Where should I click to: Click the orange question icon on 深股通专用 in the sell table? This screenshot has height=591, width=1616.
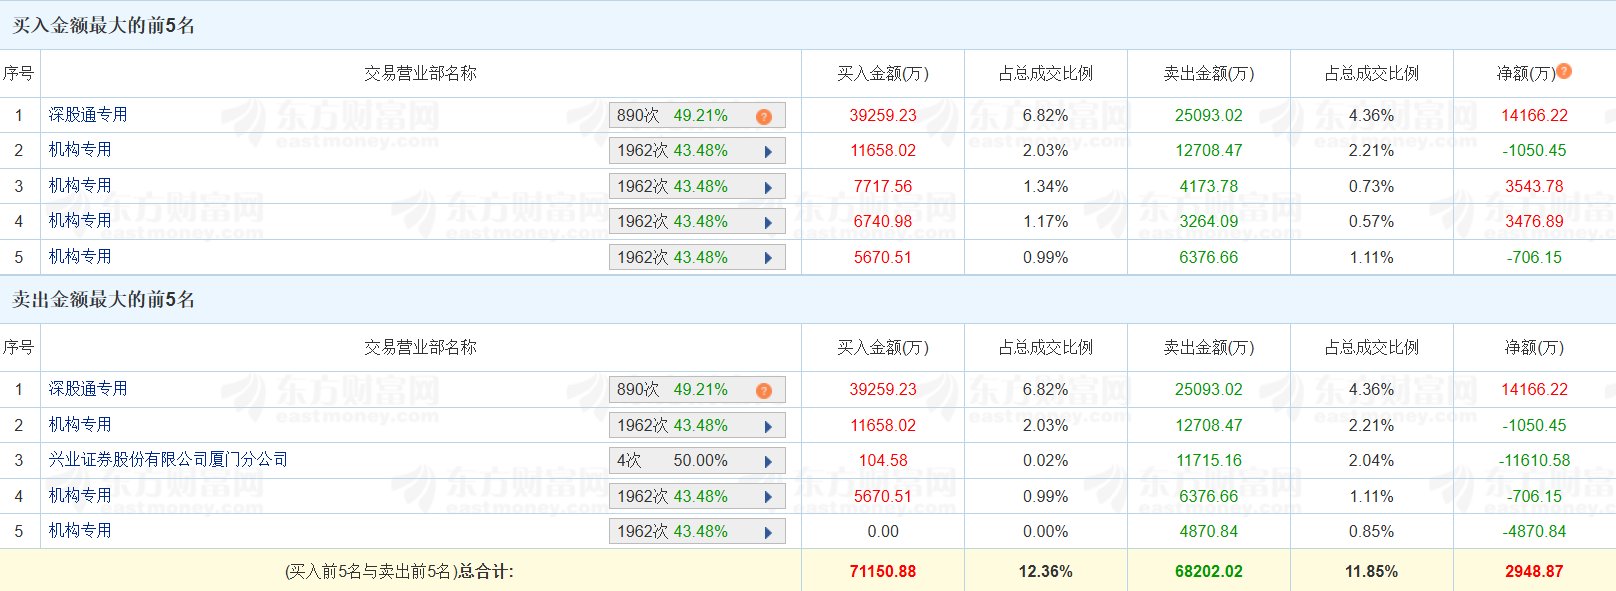pos(764,390)
